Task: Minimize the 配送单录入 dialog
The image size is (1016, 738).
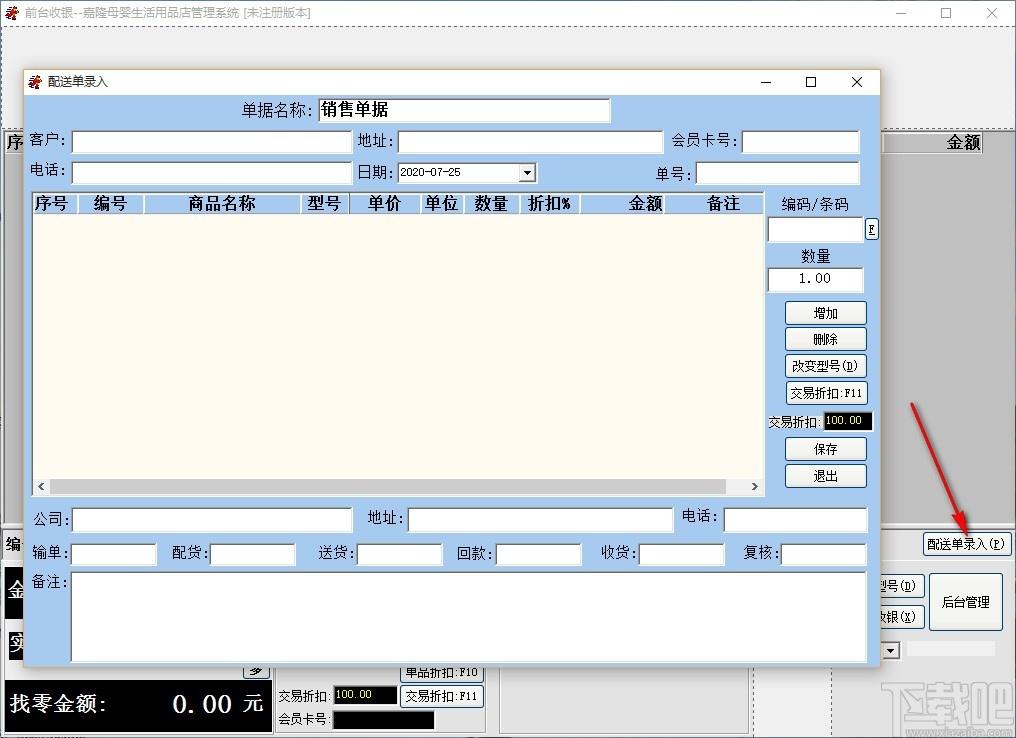Action: pyautogui.click(x=766, y=82)
